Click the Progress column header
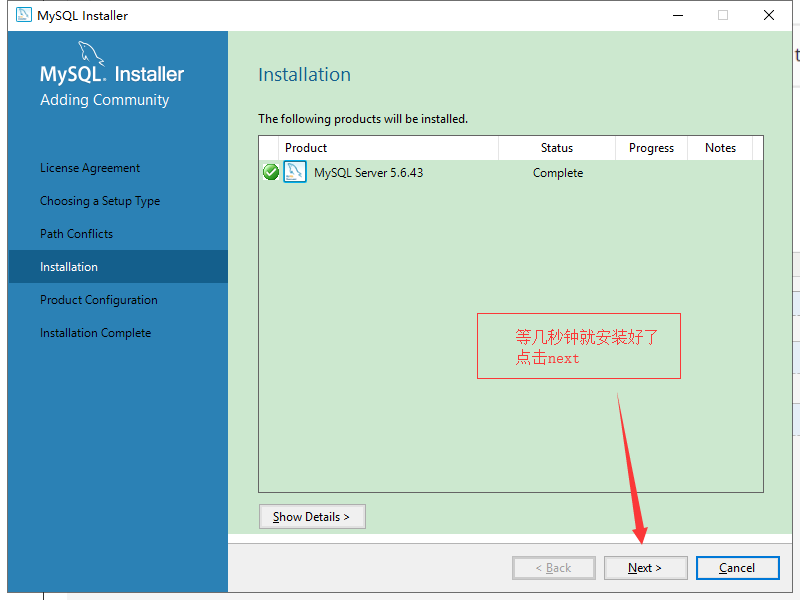Screen dimensions: 800x600 pyautogui.click(x=651, y=148)
